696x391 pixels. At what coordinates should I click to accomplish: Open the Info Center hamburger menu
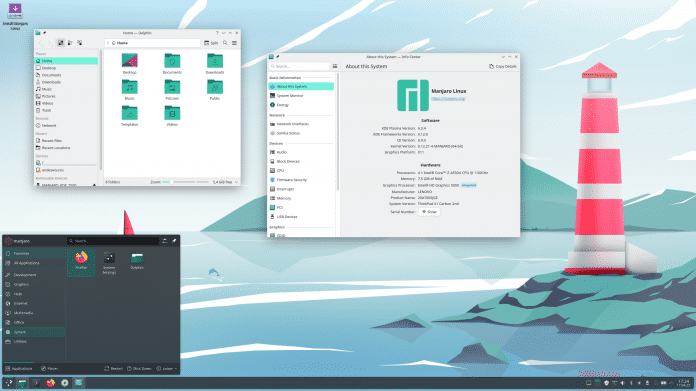pos(335,66)
